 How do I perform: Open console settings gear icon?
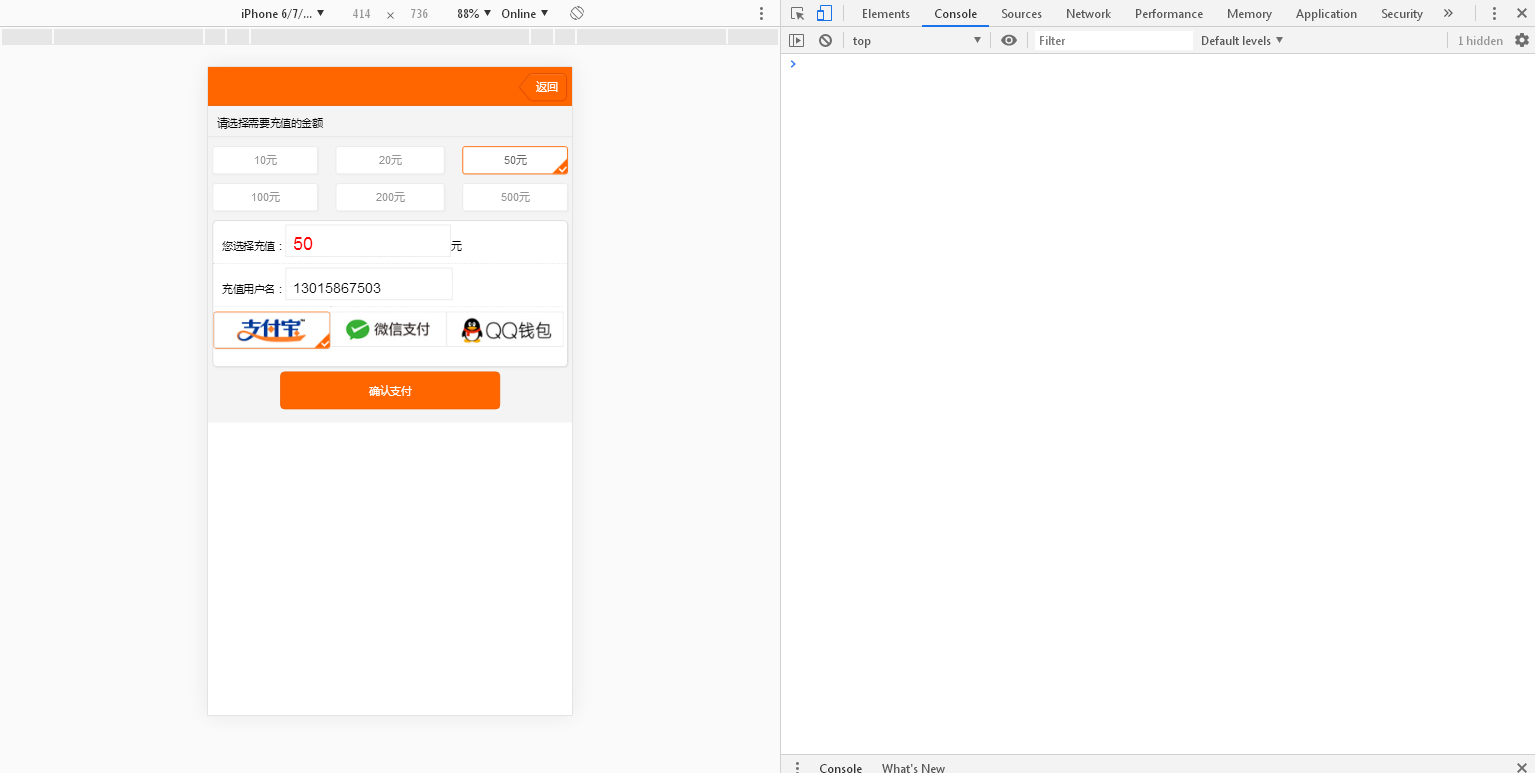click(1521, 41)
